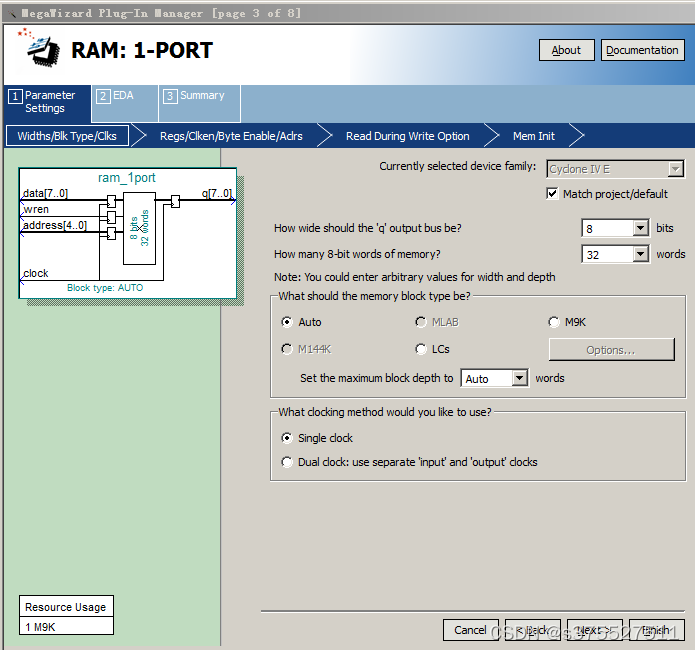Click the q[7..0] output port label
This screenshot has height=650, width=695.
217,193
